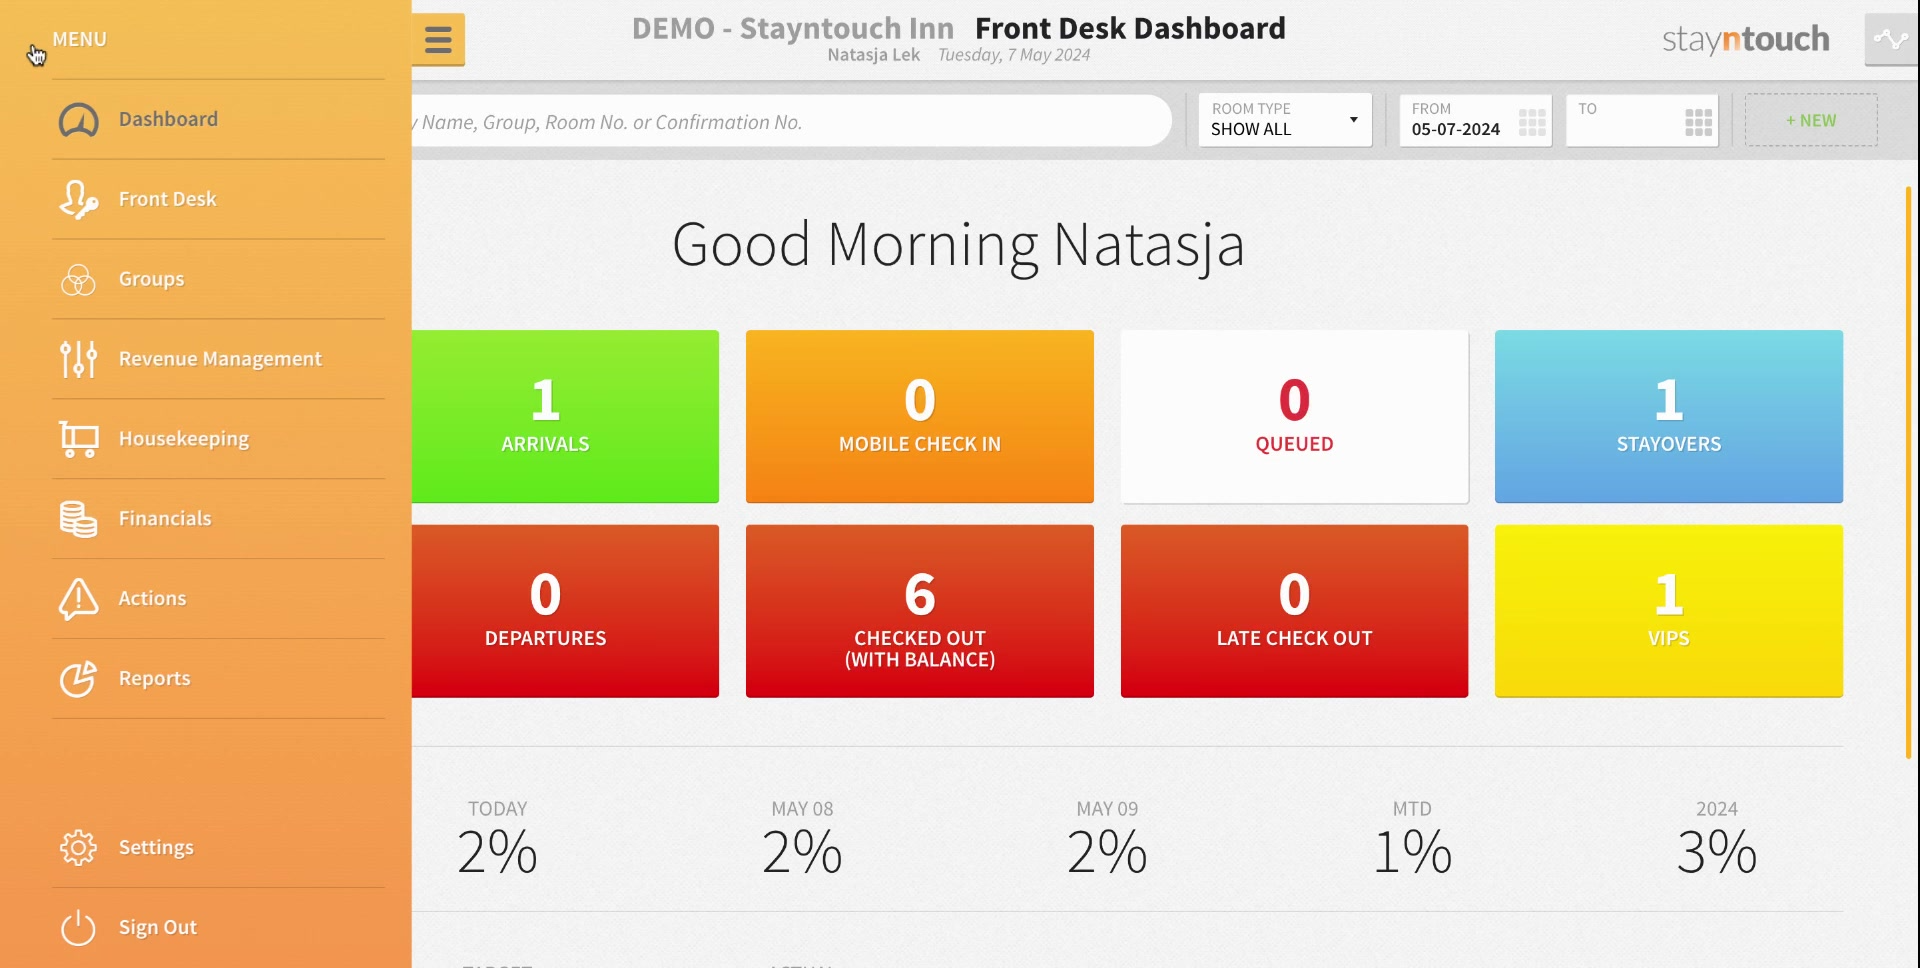The width and height of the screenshot is (1920, 968).
Task: Go to Housekeeping section
Action: pyautogui.click(x=184, y=439)
